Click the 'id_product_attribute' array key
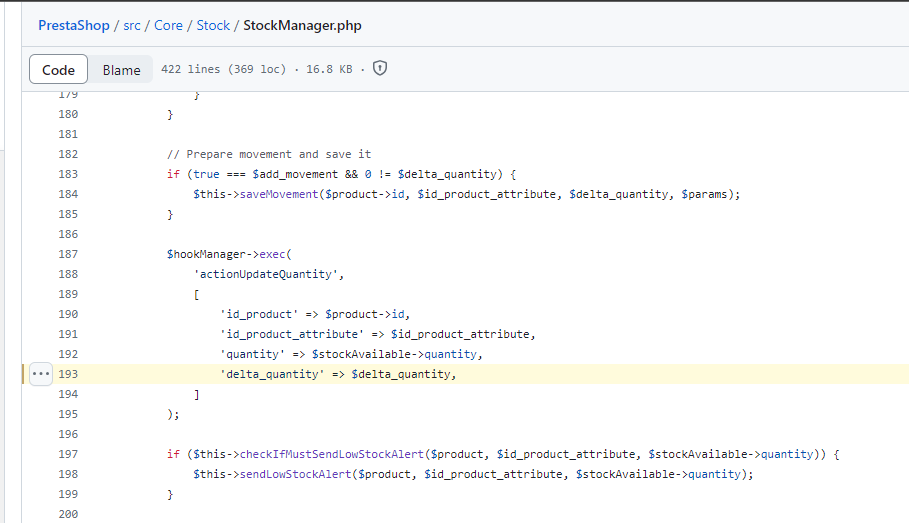 click(x=292, y=334)
